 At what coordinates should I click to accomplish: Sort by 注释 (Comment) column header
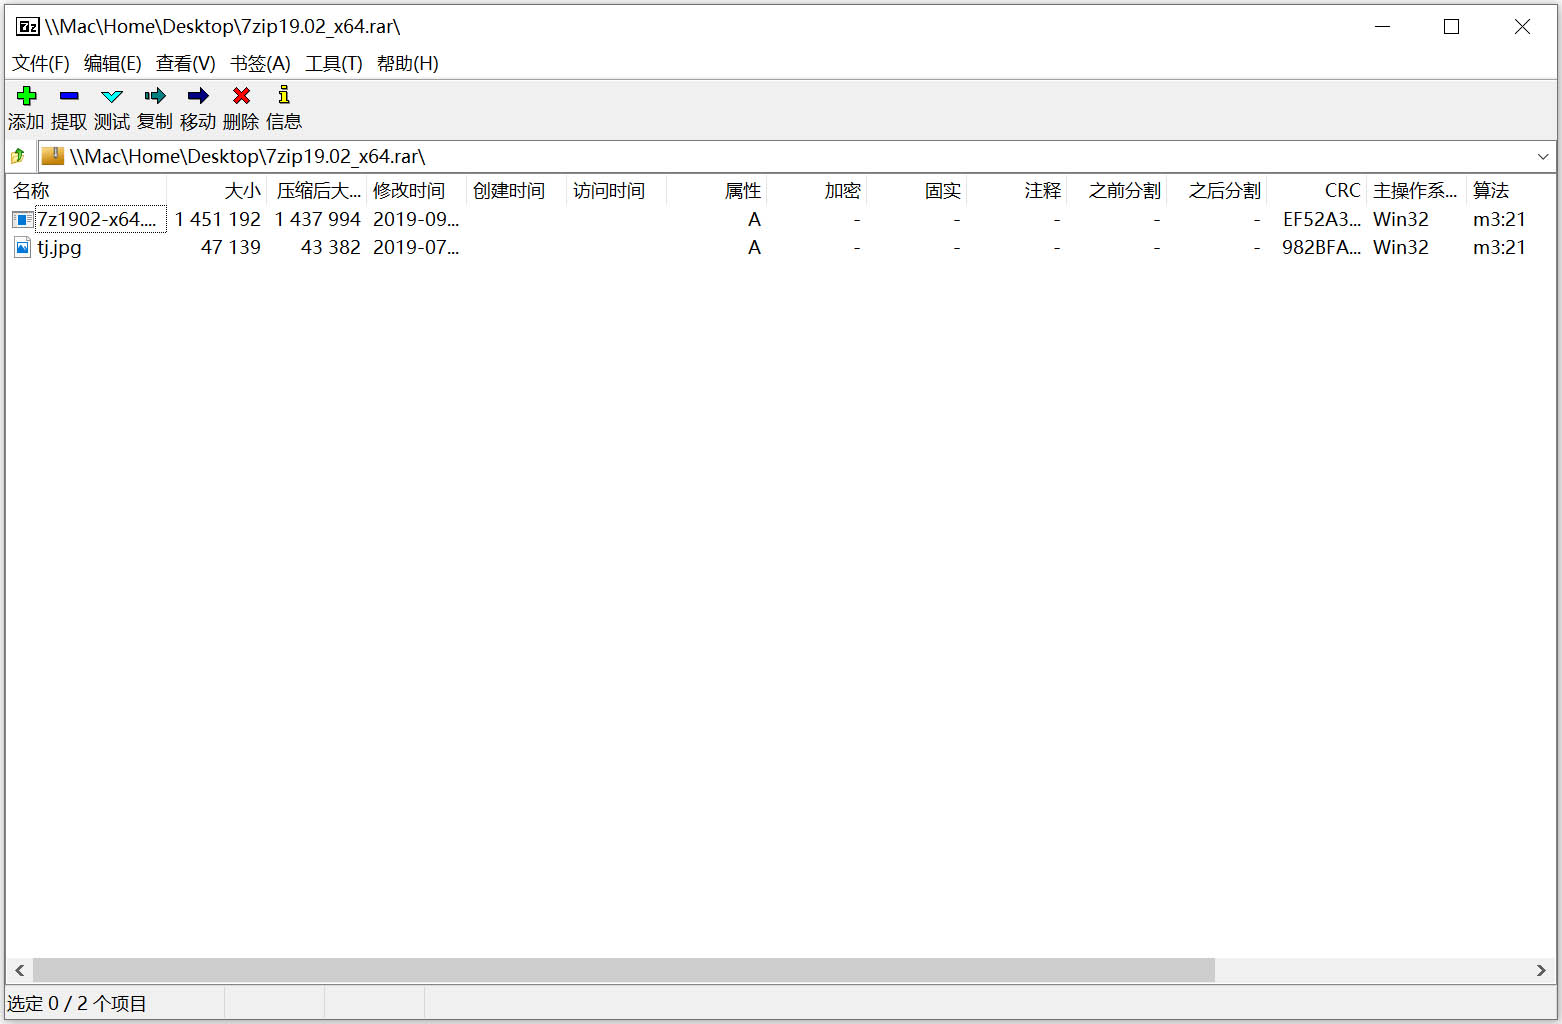1017,191
